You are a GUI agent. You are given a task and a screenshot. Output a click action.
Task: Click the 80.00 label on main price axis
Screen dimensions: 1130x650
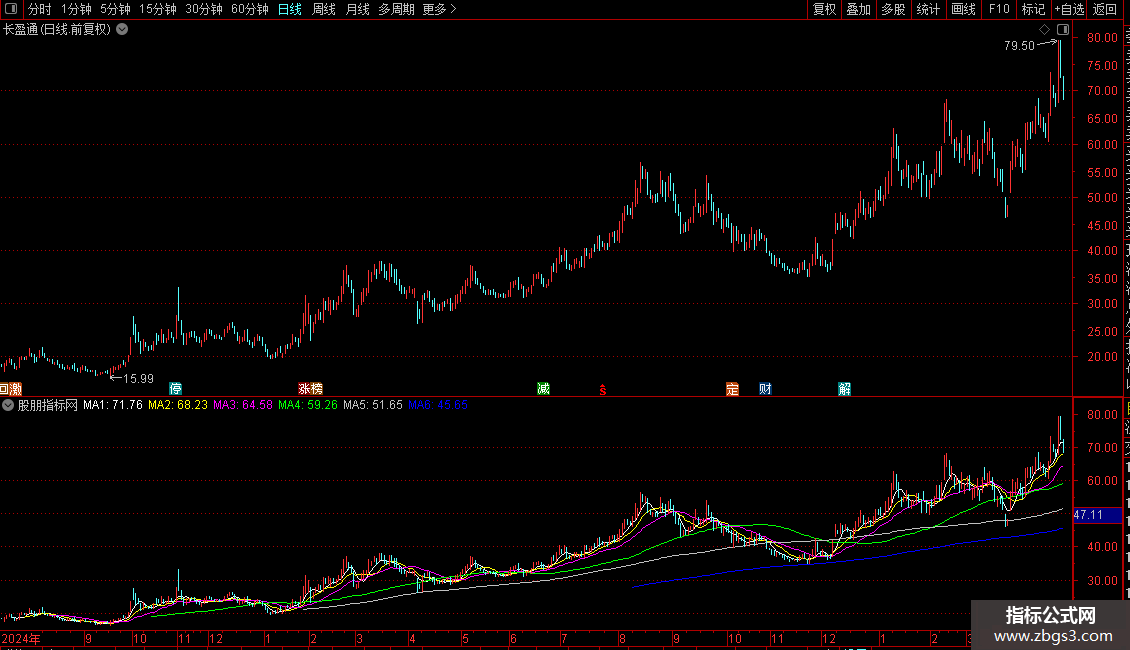click(x=1102, y=37)
